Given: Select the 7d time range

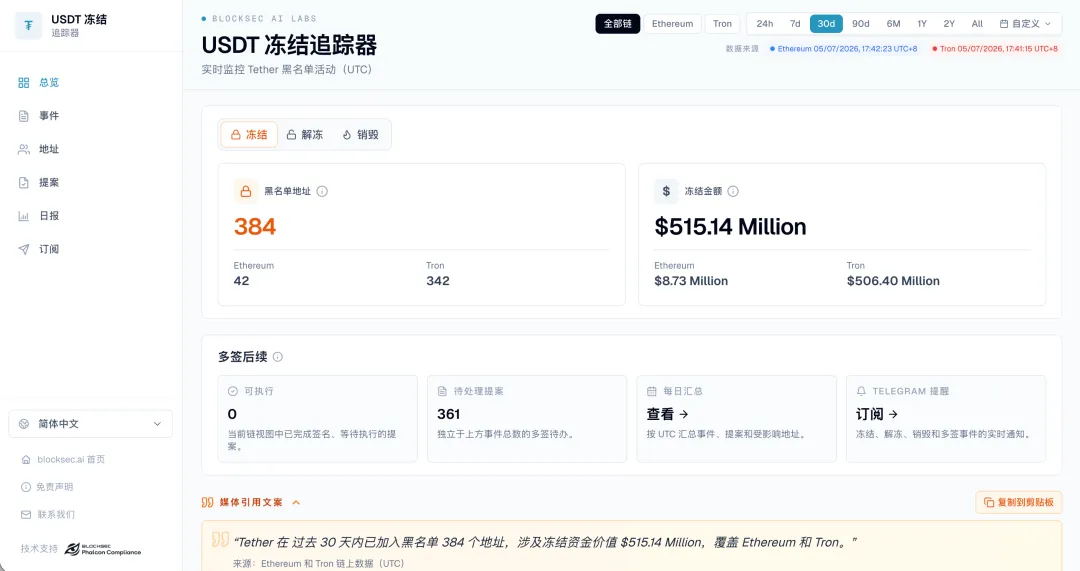Looking at the screenshot, I should tap(795, 23).
